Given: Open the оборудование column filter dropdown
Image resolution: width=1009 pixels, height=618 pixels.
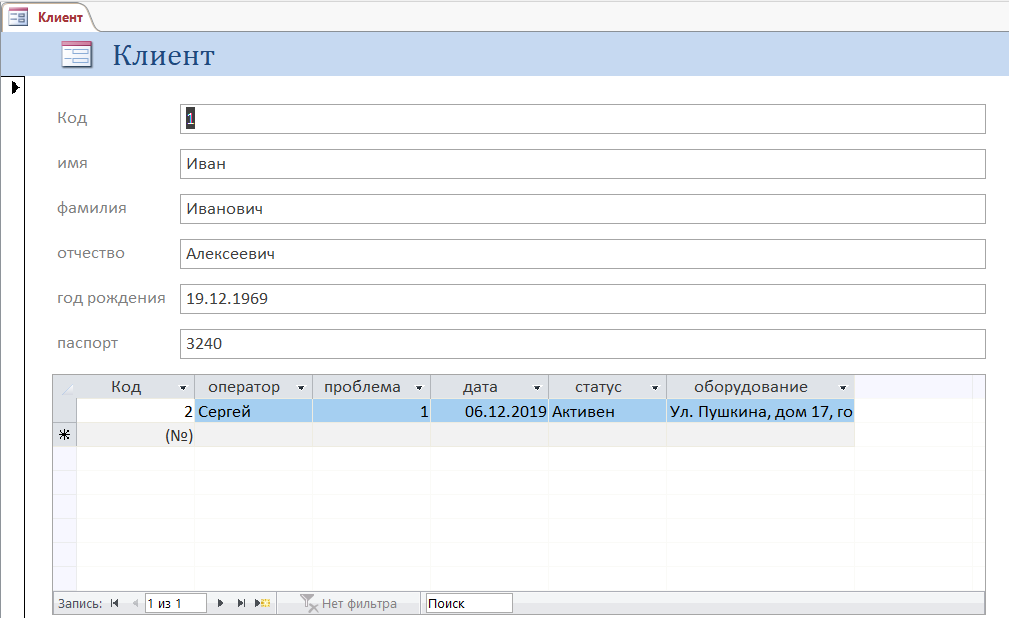Looking at the screenshot, I should [843, 388].
